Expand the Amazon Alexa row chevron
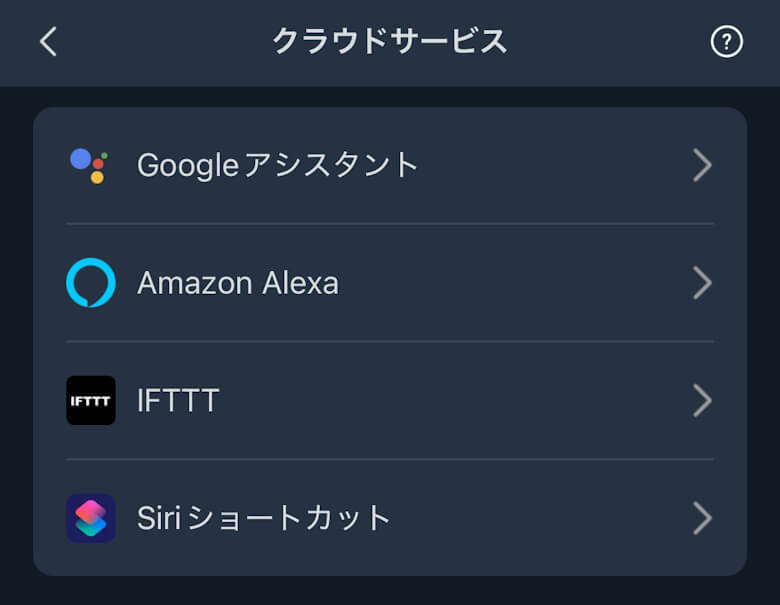This screenshot has width=780, height=605. (702, 283)
